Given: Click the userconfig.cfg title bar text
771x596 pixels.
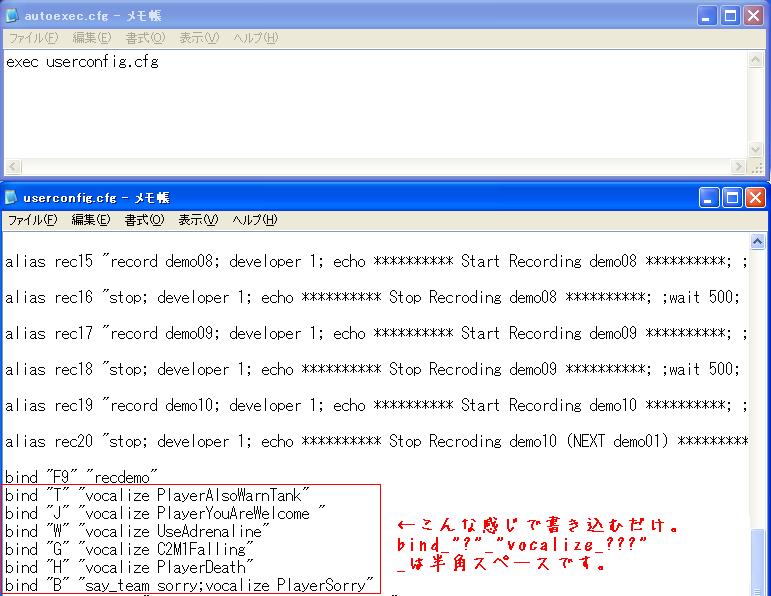Looking at the screenshot, I should click(96, 198).
